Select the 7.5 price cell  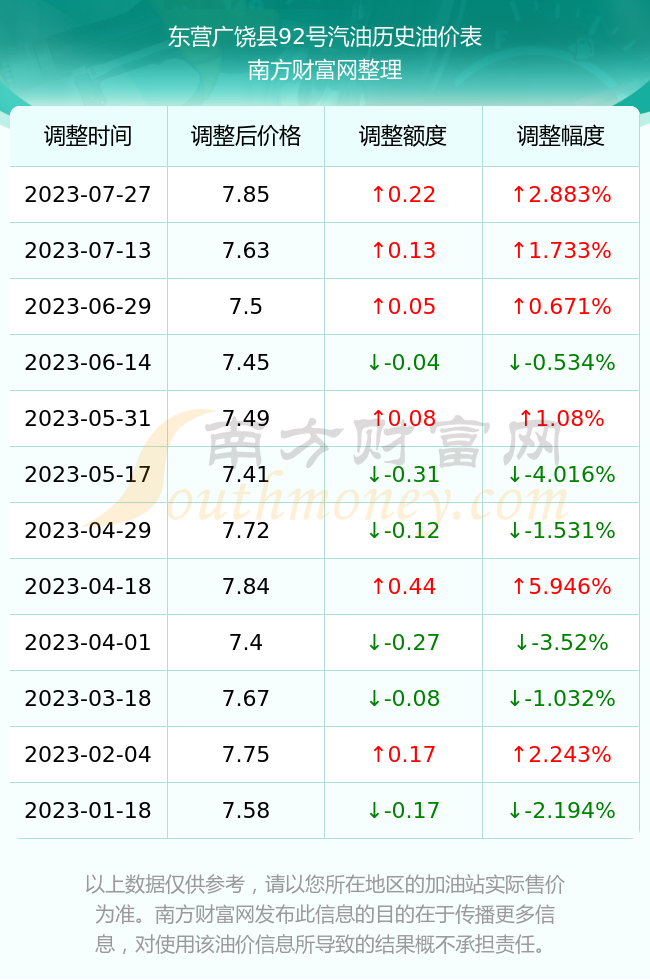pyautogui.click(x=246, y=306)
